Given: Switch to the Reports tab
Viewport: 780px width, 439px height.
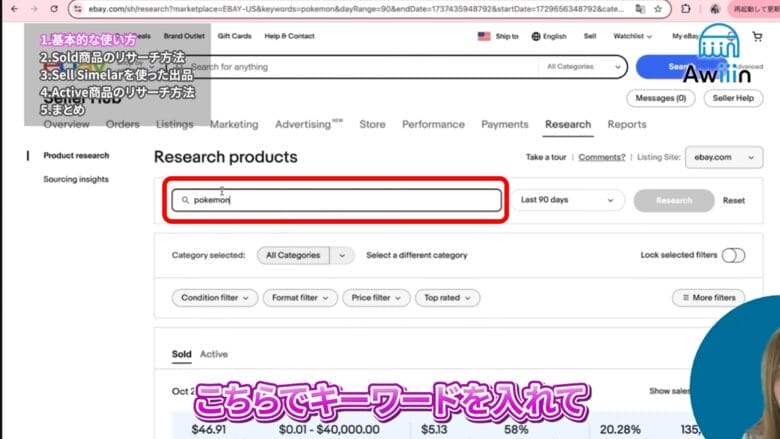Looking at the screenshot, I should (627, 124).
